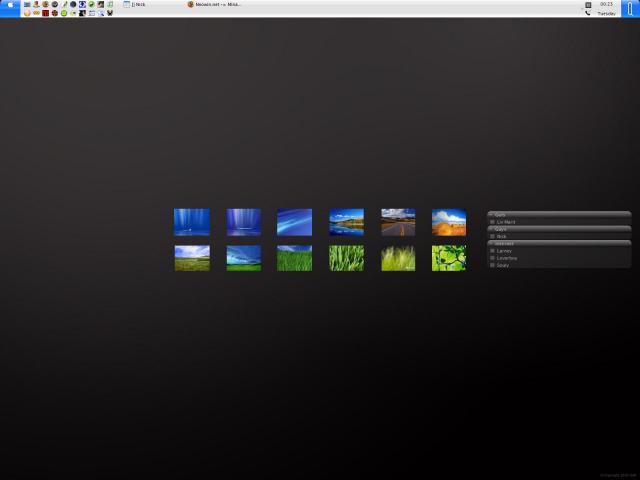Open the 00:23 clock display
The width and height of the screenshot is (640, 480).
[x=606, y=4]
